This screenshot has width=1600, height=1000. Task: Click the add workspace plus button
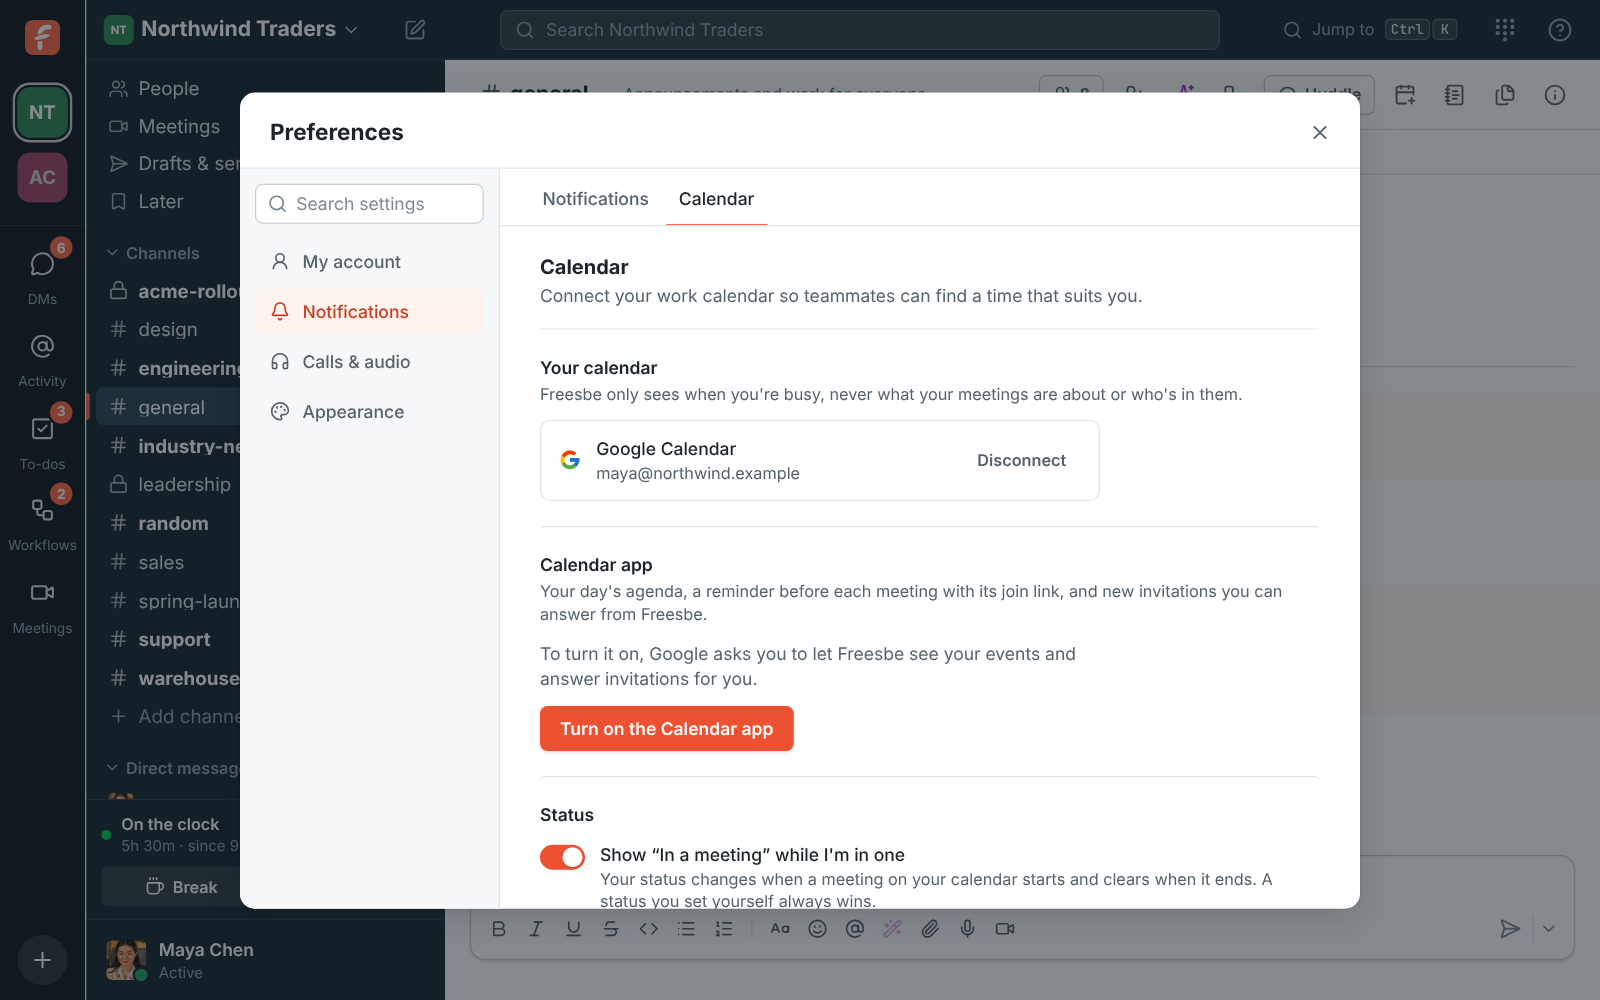[x=42, y=960]
